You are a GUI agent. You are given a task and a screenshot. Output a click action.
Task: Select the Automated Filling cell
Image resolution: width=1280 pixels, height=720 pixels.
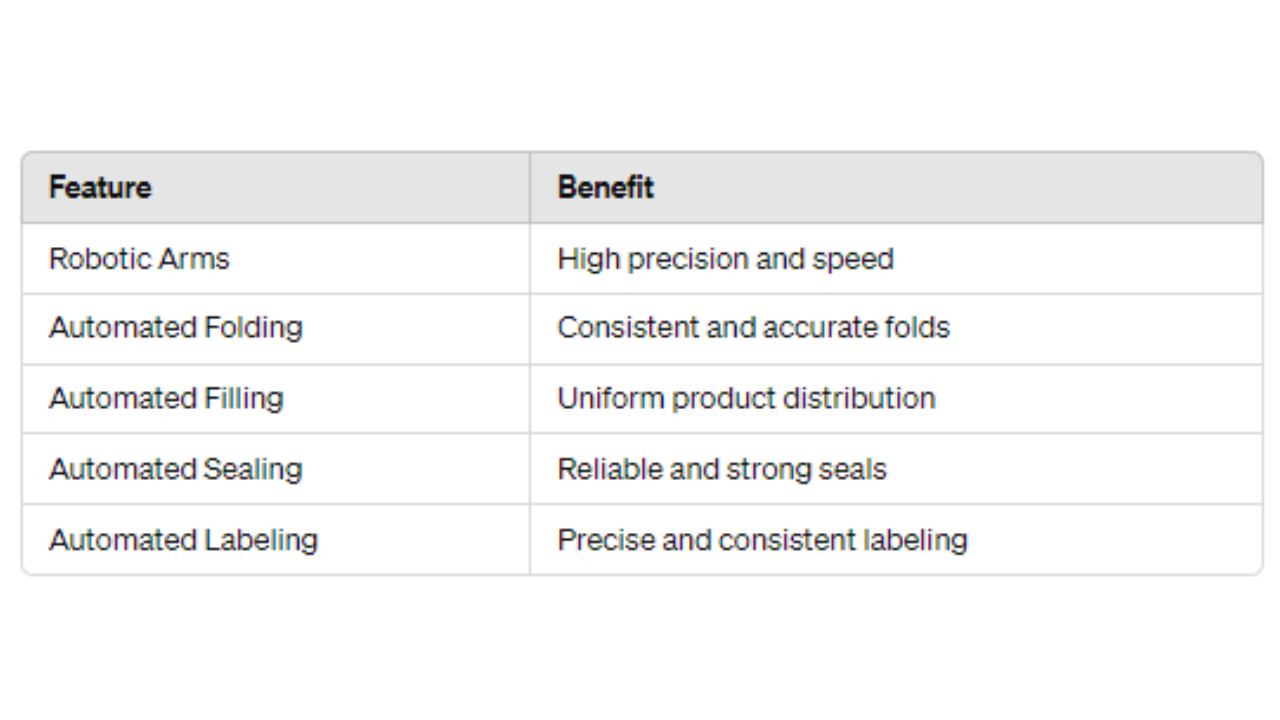click(x=276, y=399)
